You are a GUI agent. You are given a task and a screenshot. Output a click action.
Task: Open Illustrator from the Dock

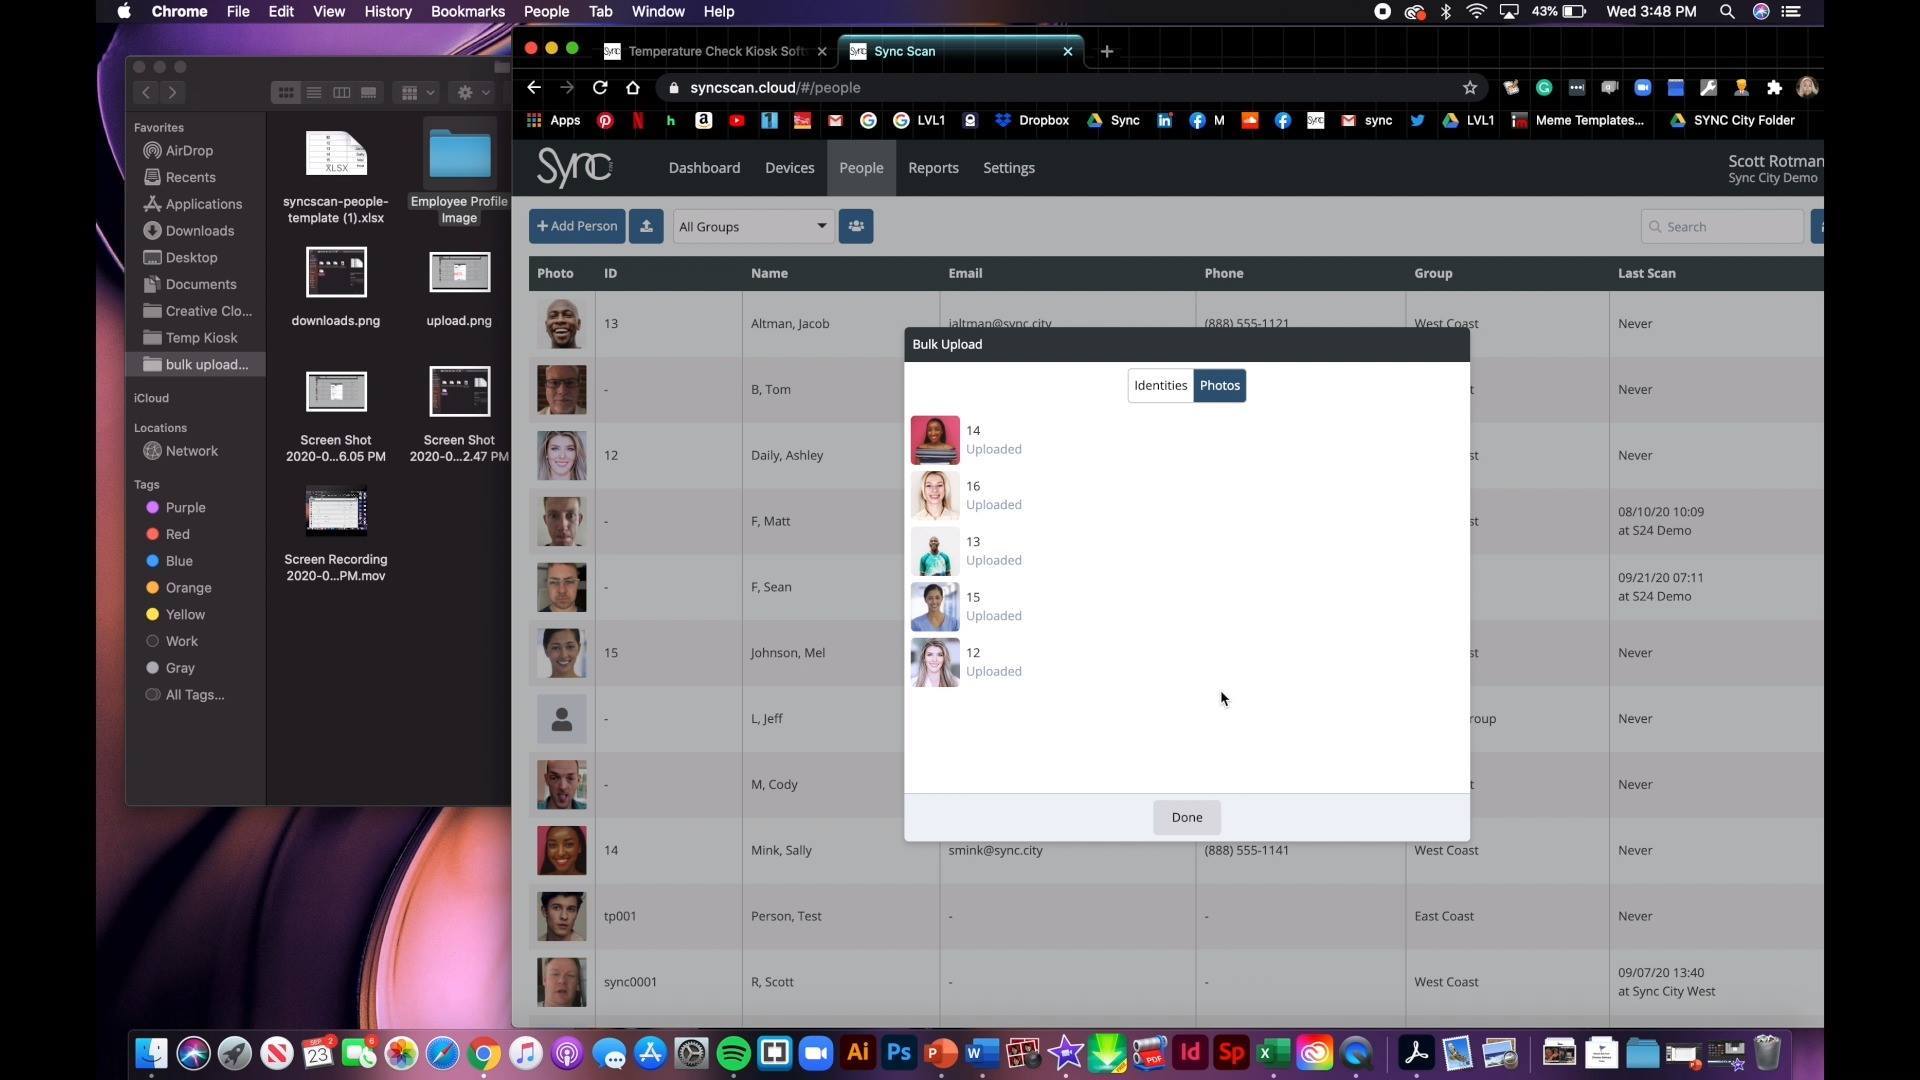pos(858,1053)
